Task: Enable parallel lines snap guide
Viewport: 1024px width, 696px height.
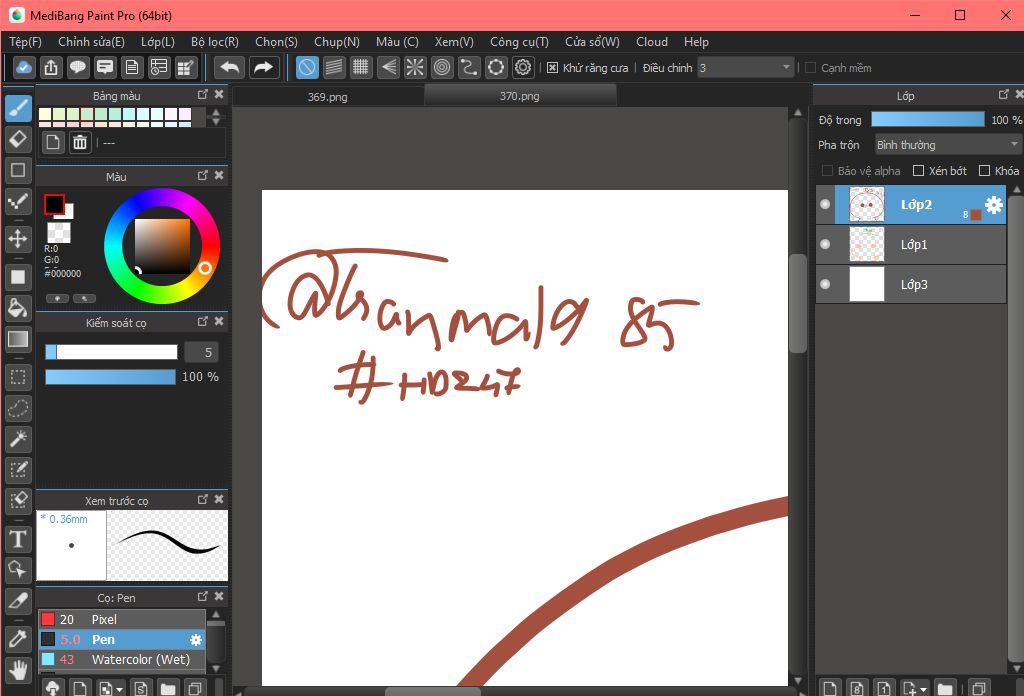Action: pyautogui.click(x=334, y=67)
